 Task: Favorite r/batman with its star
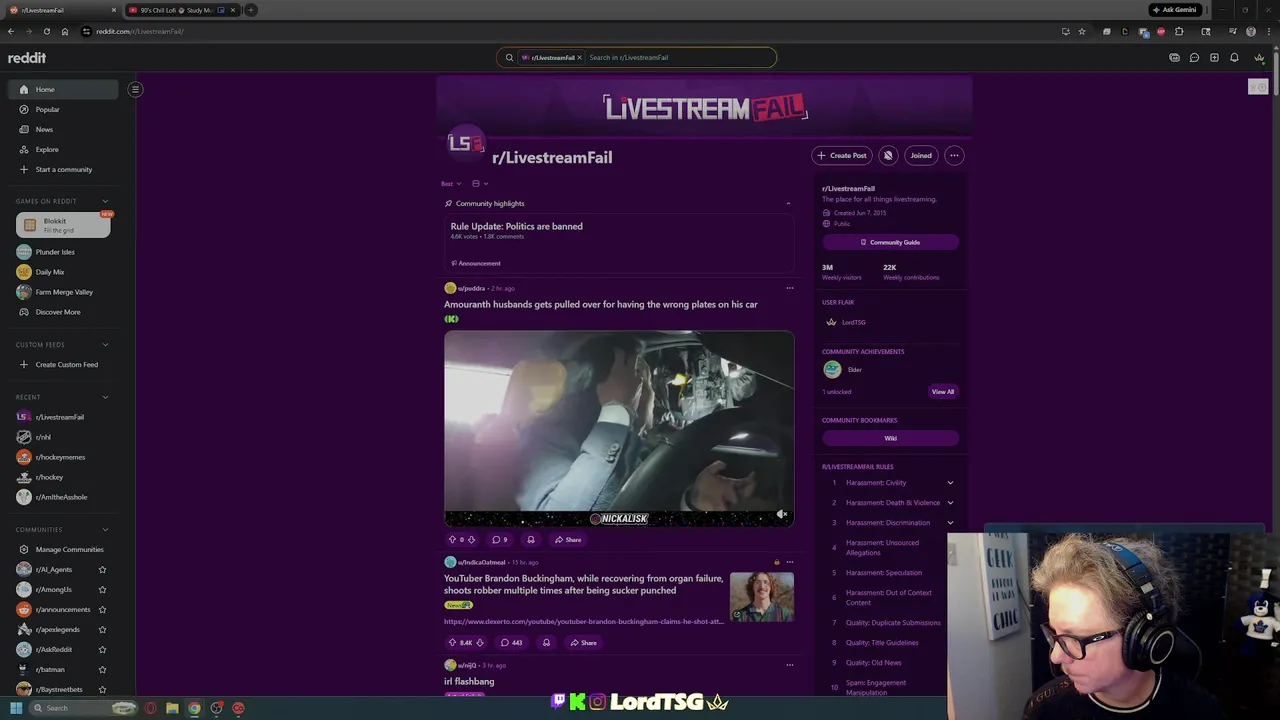[x=102, y=670]
